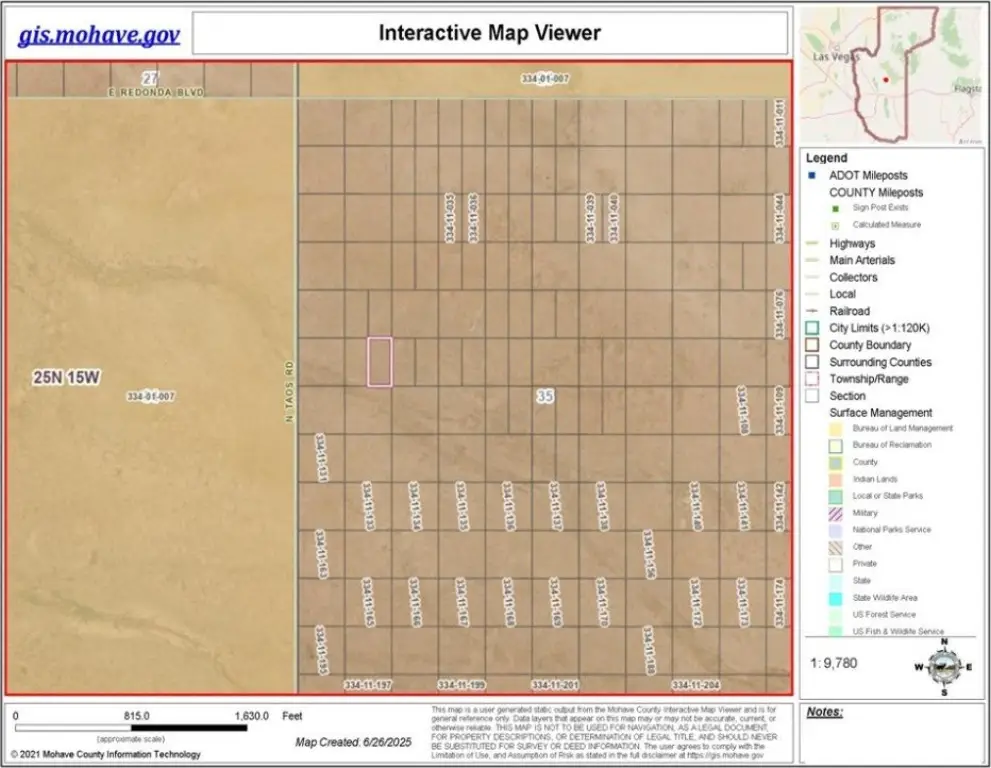Select the County Boundary legend box
The image size is (991, 768).
point(812,345)
